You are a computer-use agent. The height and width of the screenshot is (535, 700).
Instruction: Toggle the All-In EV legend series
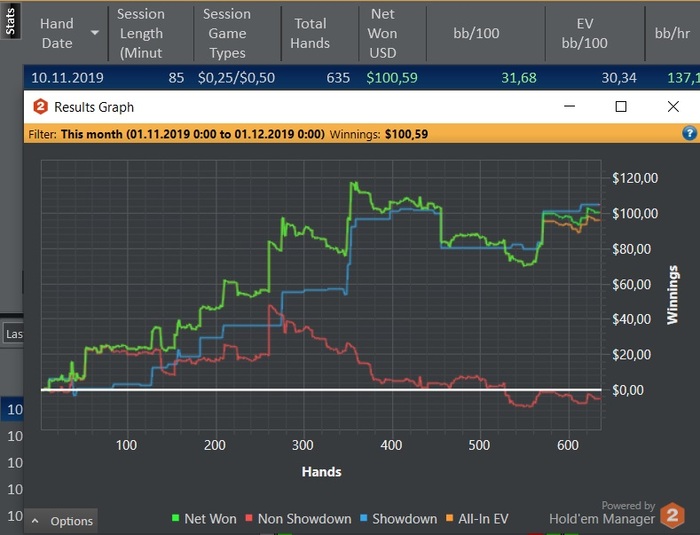477,518
